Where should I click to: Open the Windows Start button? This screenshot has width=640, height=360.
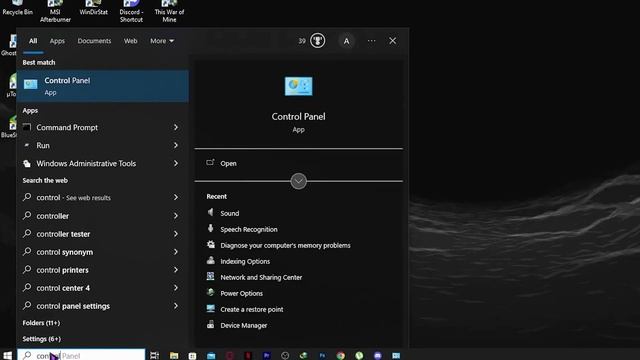(7, 356)
